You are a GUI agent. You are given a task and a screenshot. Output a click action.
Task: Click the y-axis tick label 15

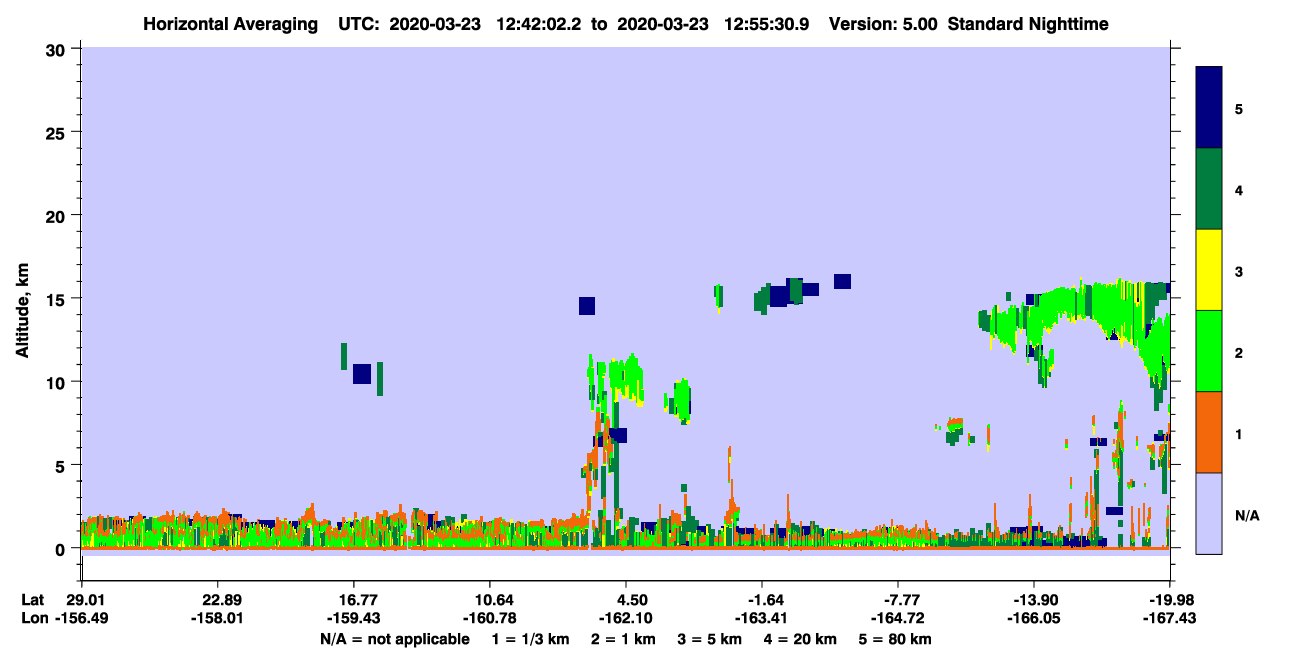(x=58, y=299)
